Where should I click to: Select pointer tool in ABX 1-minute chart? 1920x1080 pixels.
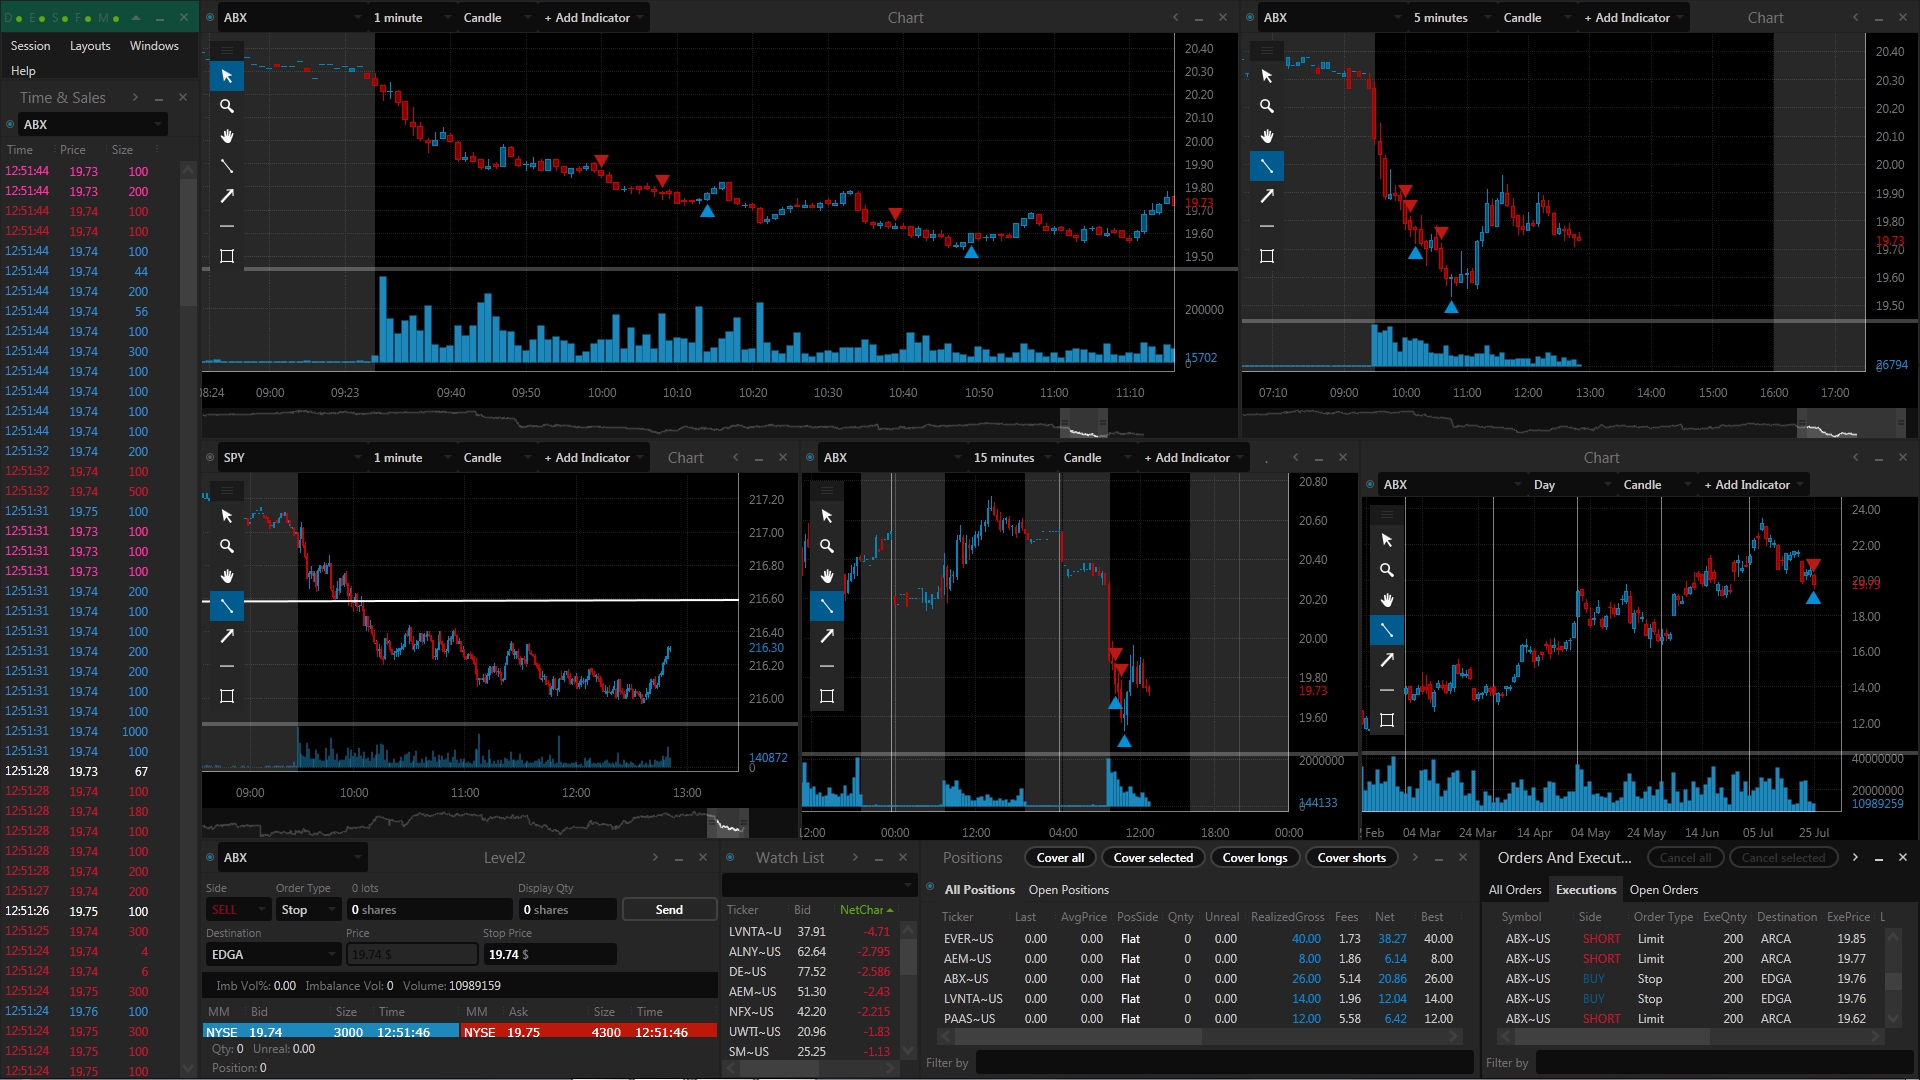point(227,76)
